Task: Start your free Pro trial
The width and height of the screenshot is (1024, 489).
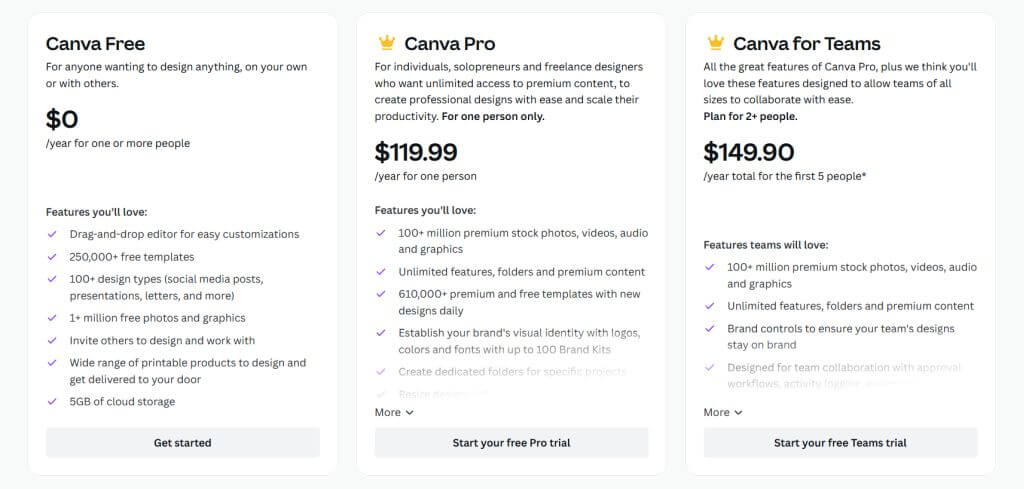Action: [511, 442]
